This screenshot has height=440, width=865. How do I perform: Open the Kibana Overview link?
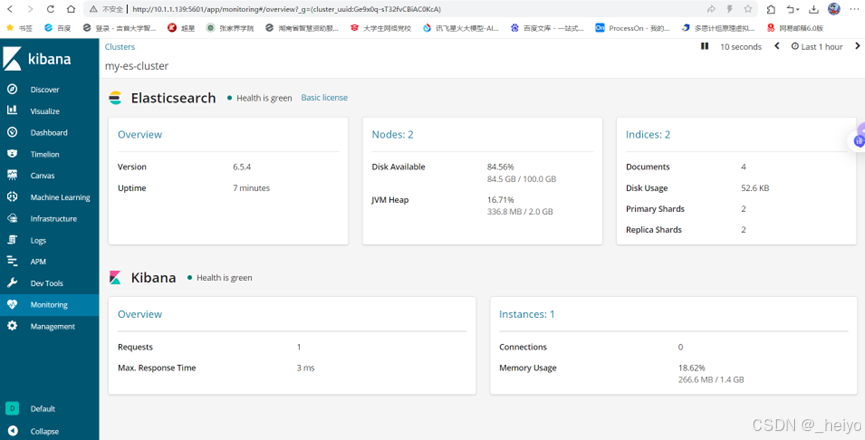140,314
